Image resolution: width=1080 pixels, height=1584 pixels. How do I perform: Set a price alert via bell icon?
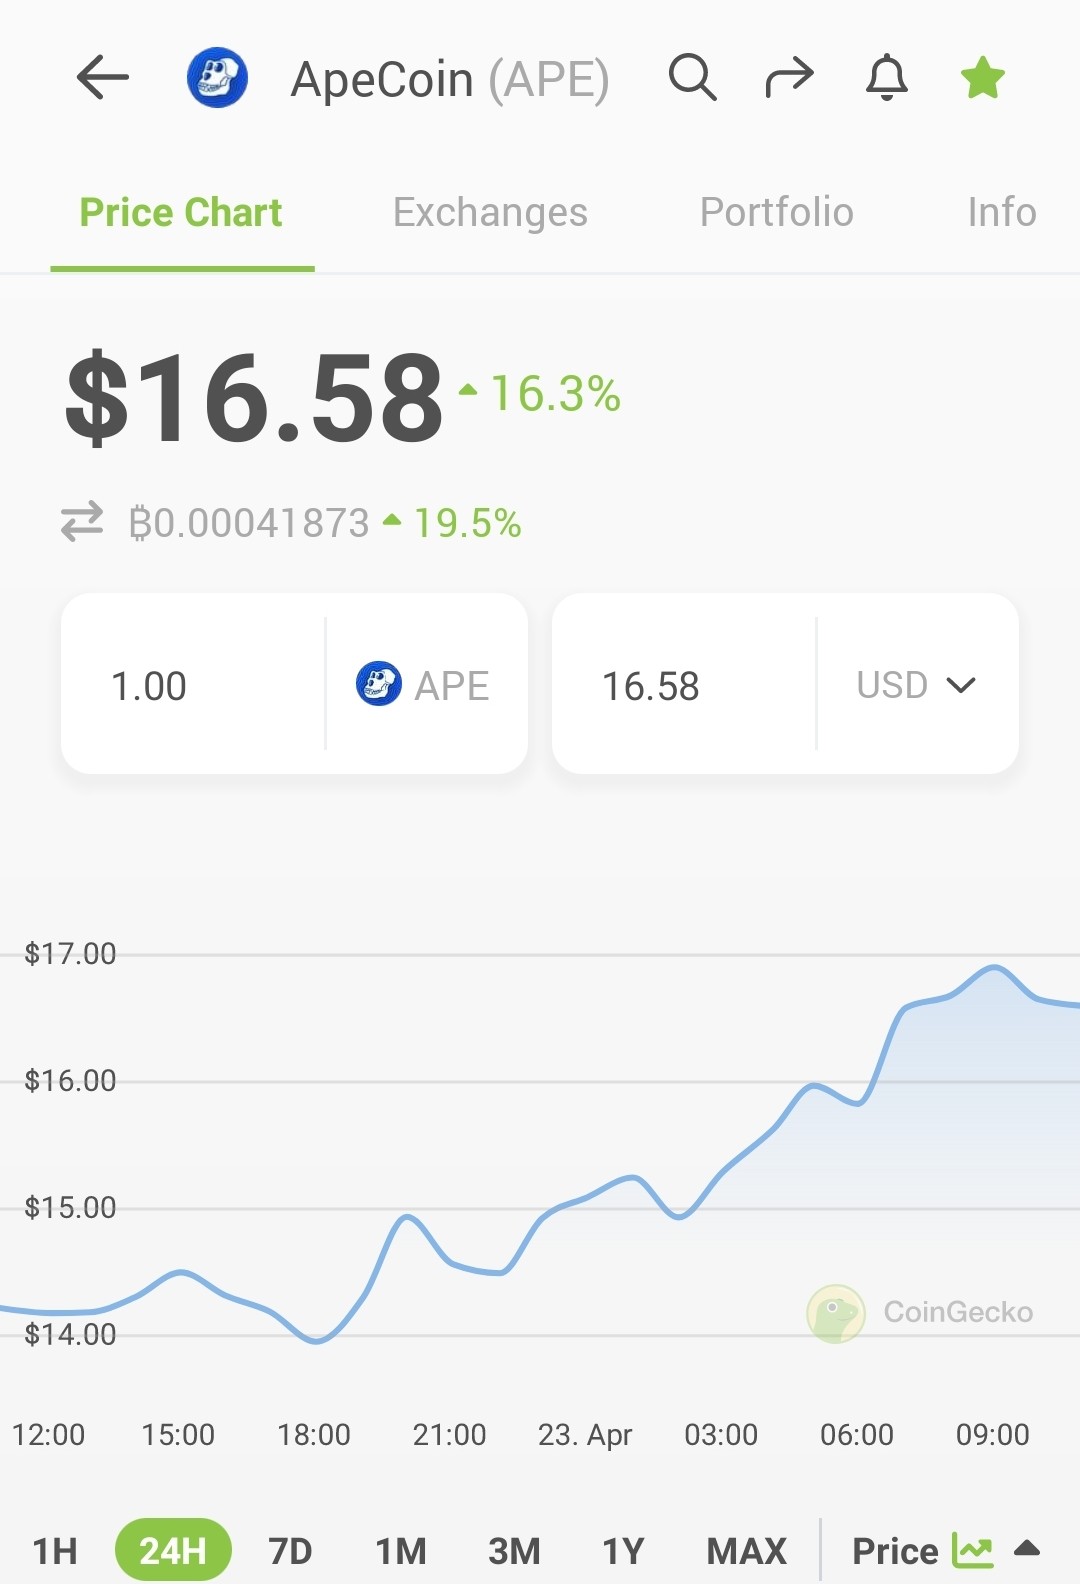point(887,78)
